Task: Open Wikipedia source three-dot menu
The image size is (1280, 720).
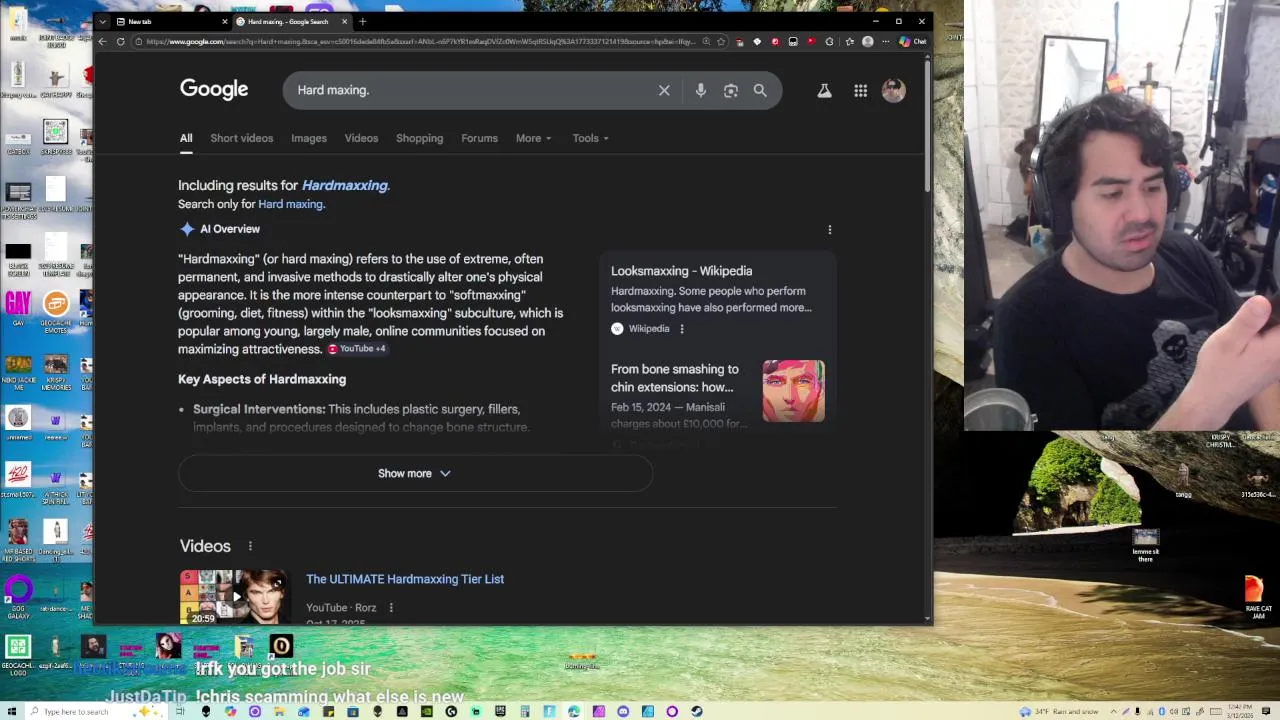Action: 682,329
